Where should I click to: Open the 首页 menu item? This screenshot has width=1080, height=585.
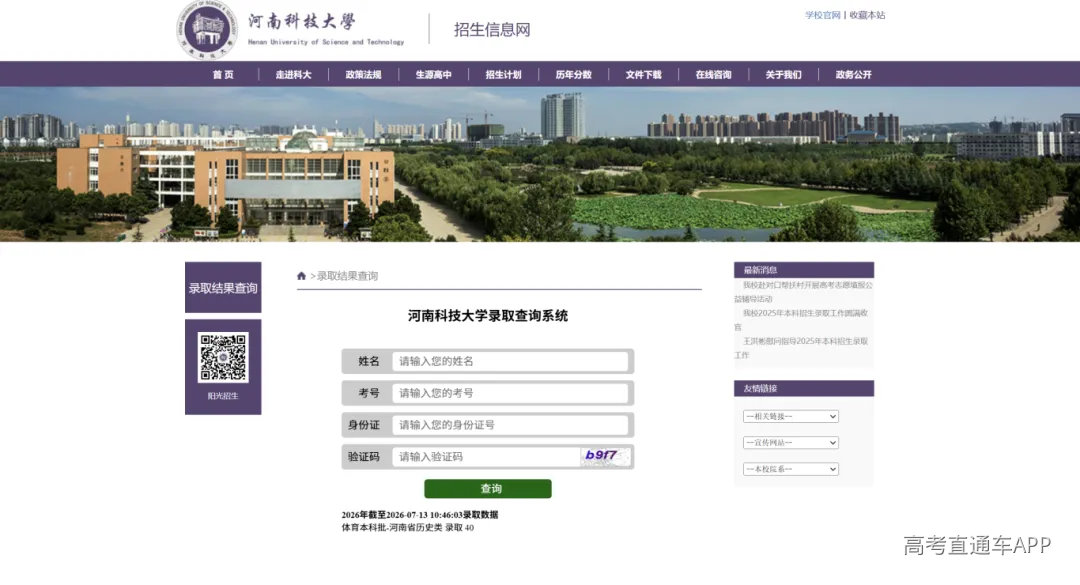[x=223, y=74]
